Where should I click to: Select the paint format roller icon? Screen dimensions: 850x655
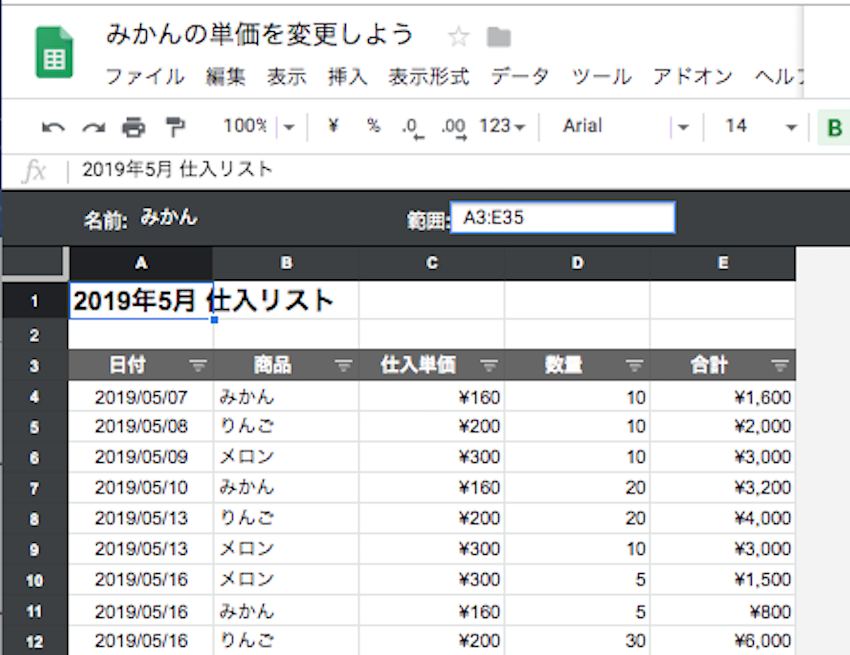(x=175, y=127)
